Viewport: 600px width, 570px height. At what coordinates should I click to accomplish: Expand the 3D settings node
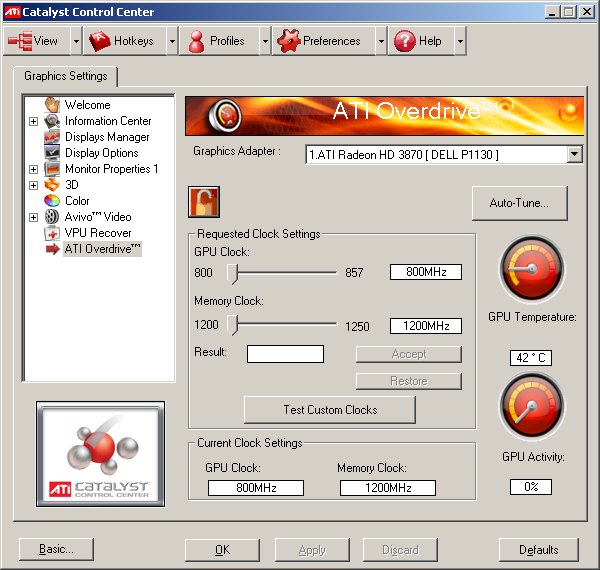[x=33, y=185]
